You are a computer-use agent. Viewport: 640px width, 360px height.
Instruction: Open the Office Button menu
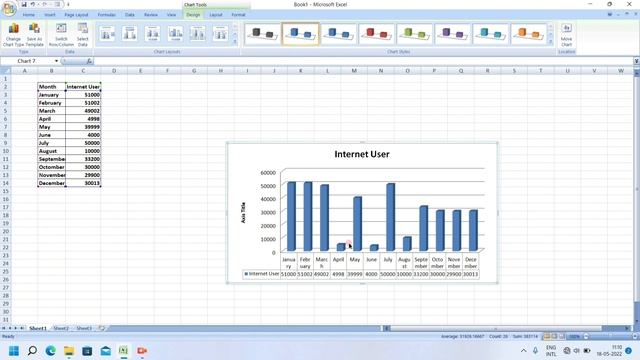[x=8, y=8]
